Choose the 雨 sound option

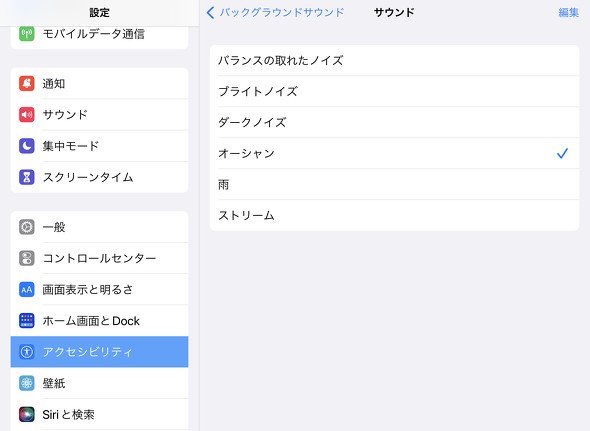point(394,184)
